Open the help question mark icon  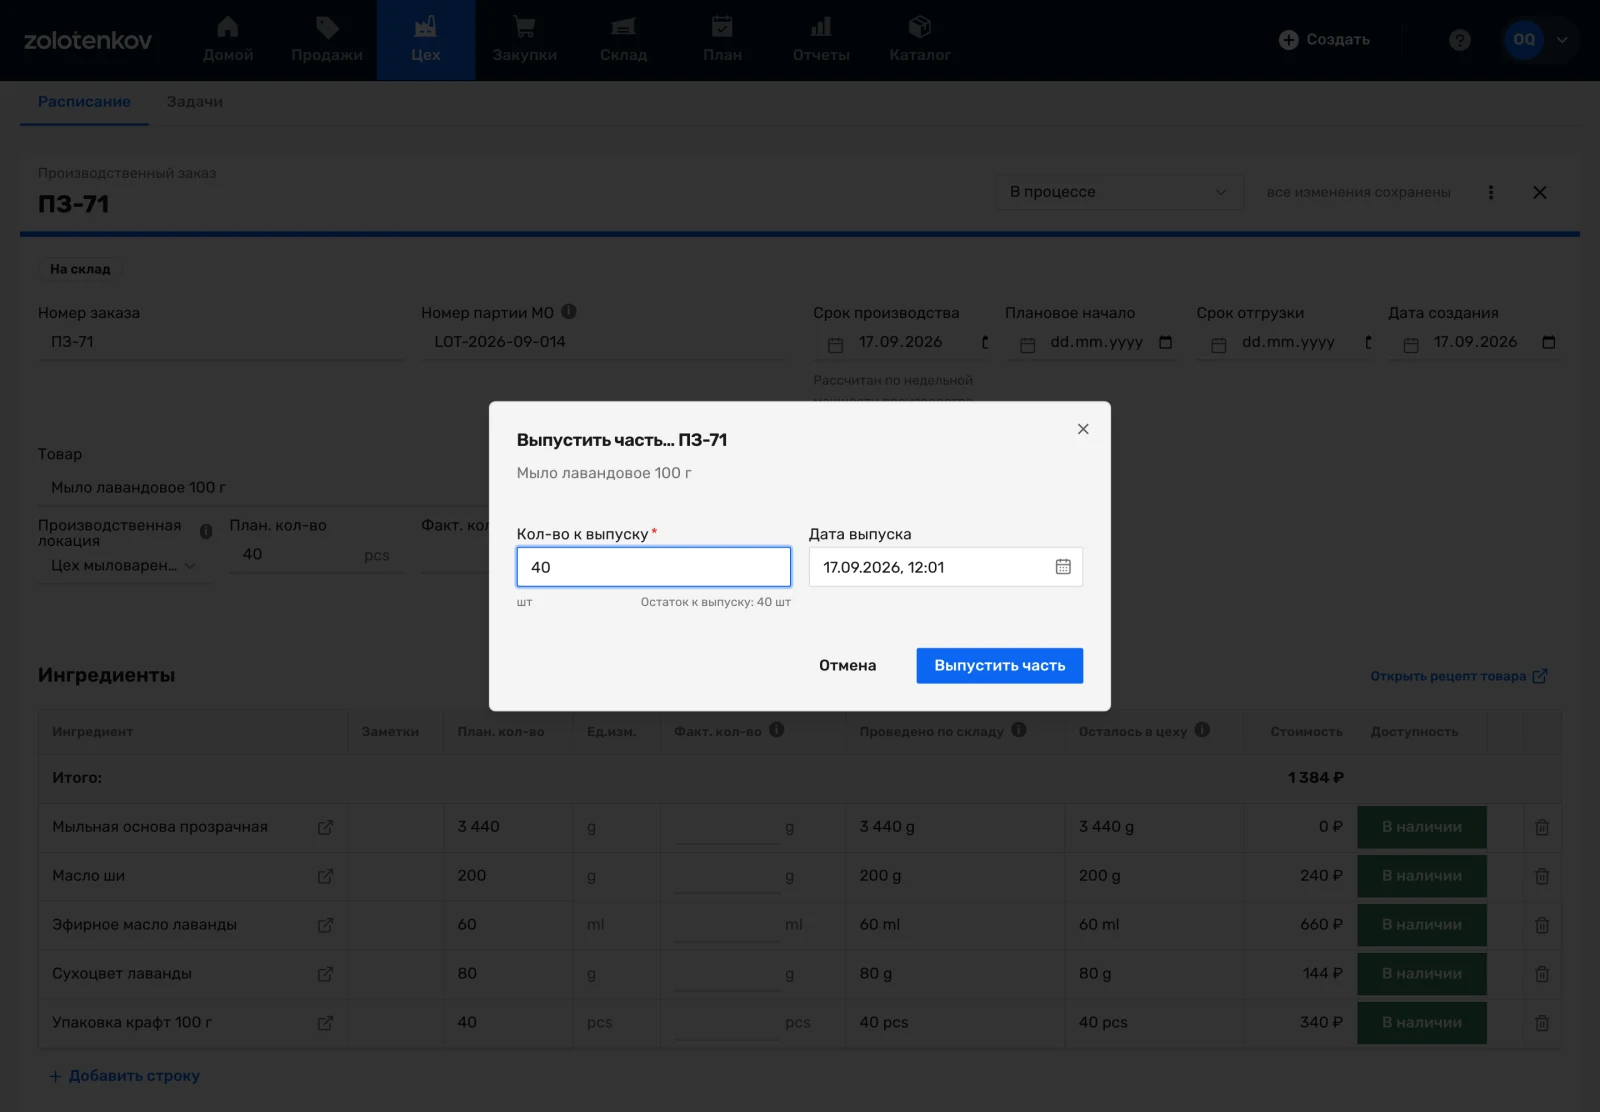tap(1460, 40)
